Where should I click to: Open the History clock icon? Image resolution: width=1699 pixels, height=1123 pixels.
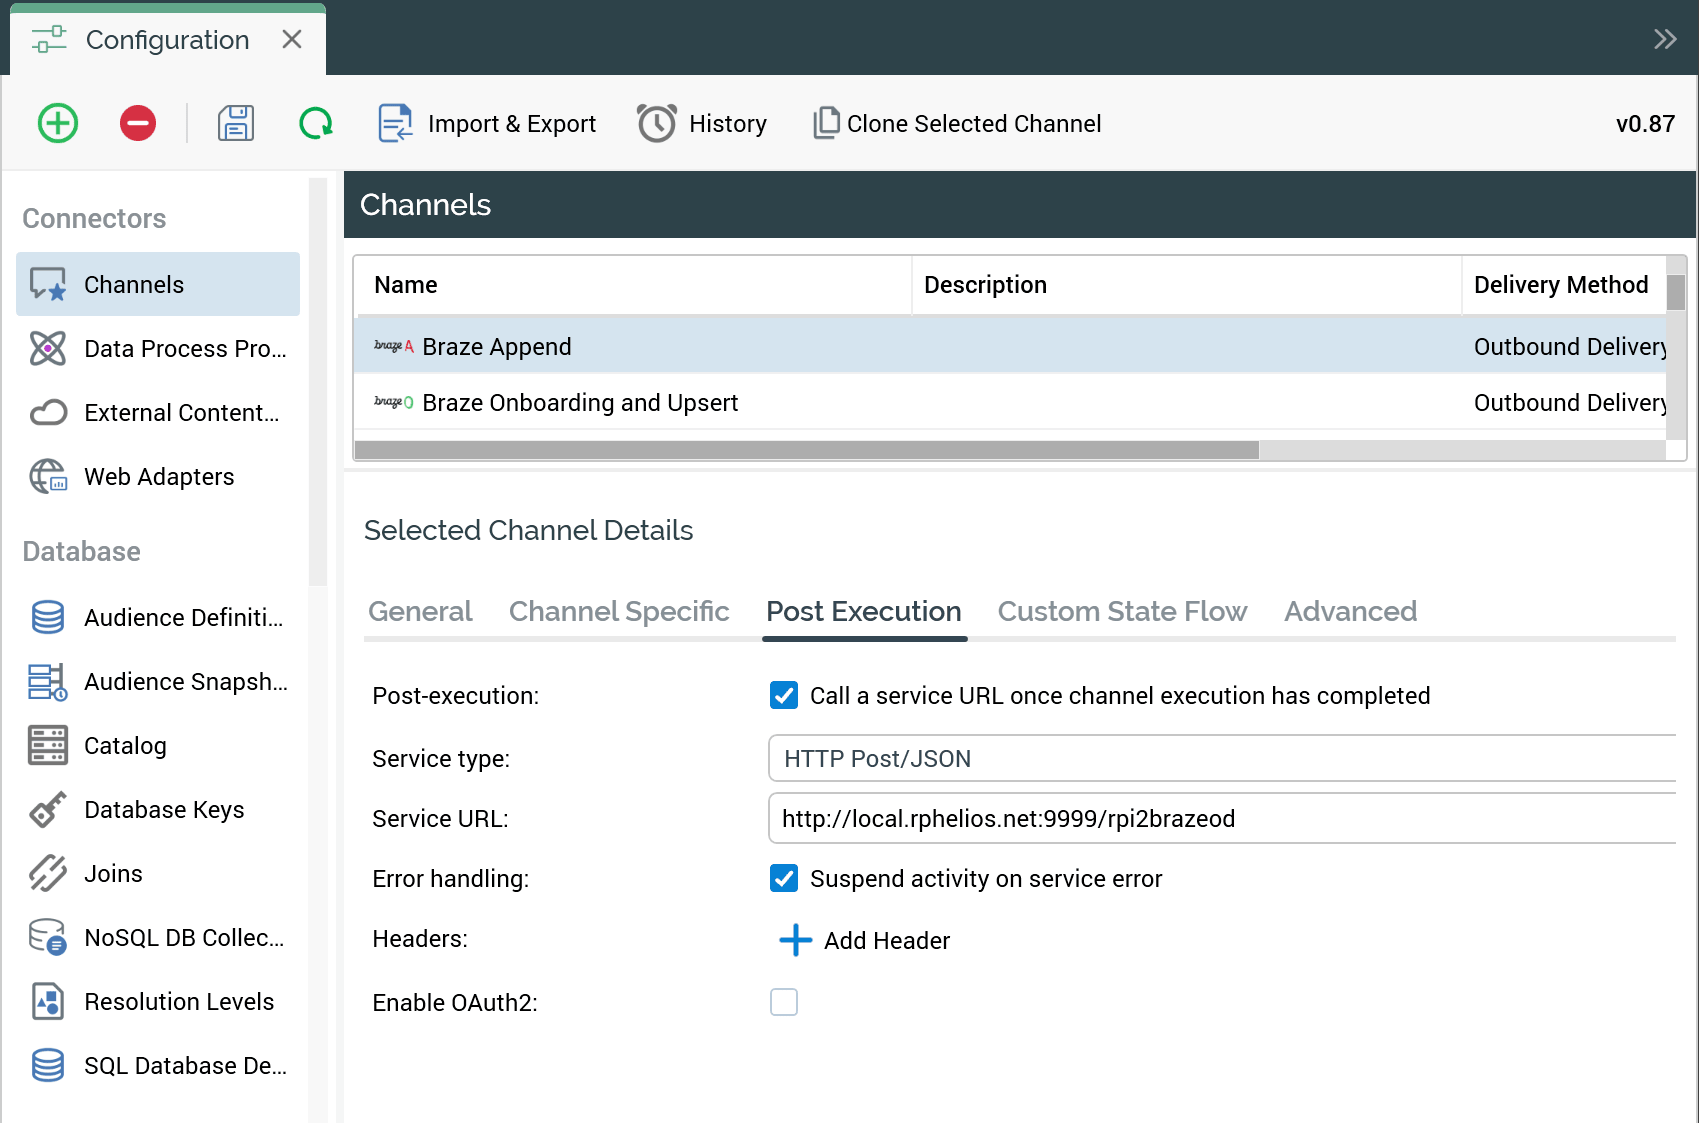[x=657, y=123]
